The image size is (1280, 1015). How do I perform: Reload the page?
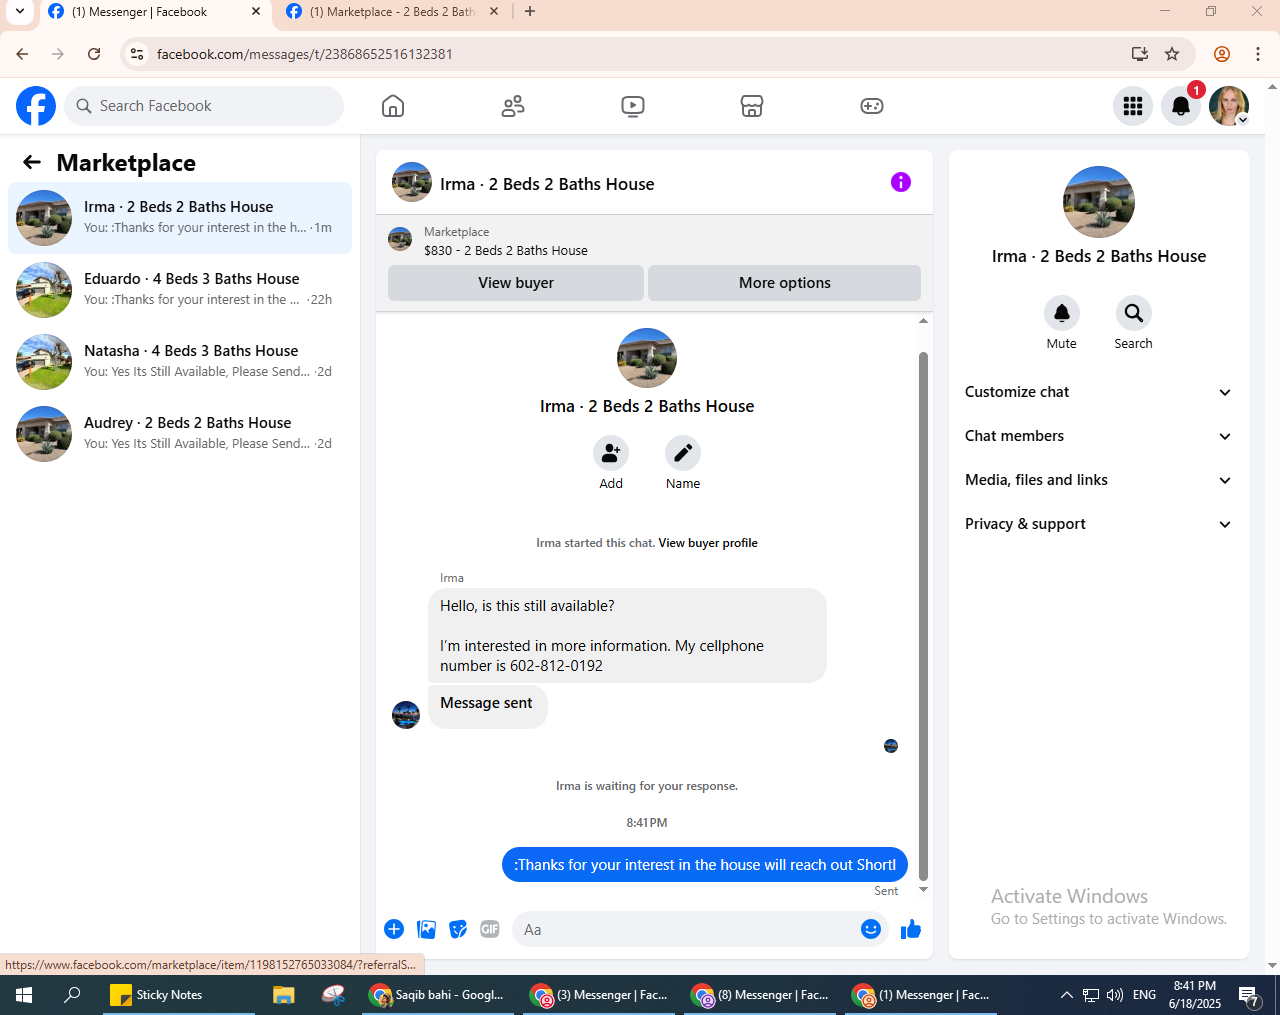[x=94, y=54]
